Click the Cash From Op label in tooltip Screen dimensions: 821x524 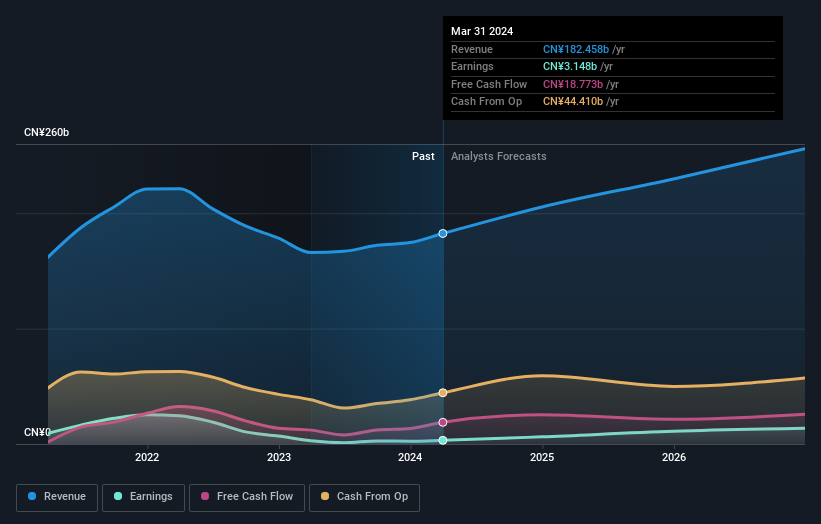[486, 102]
